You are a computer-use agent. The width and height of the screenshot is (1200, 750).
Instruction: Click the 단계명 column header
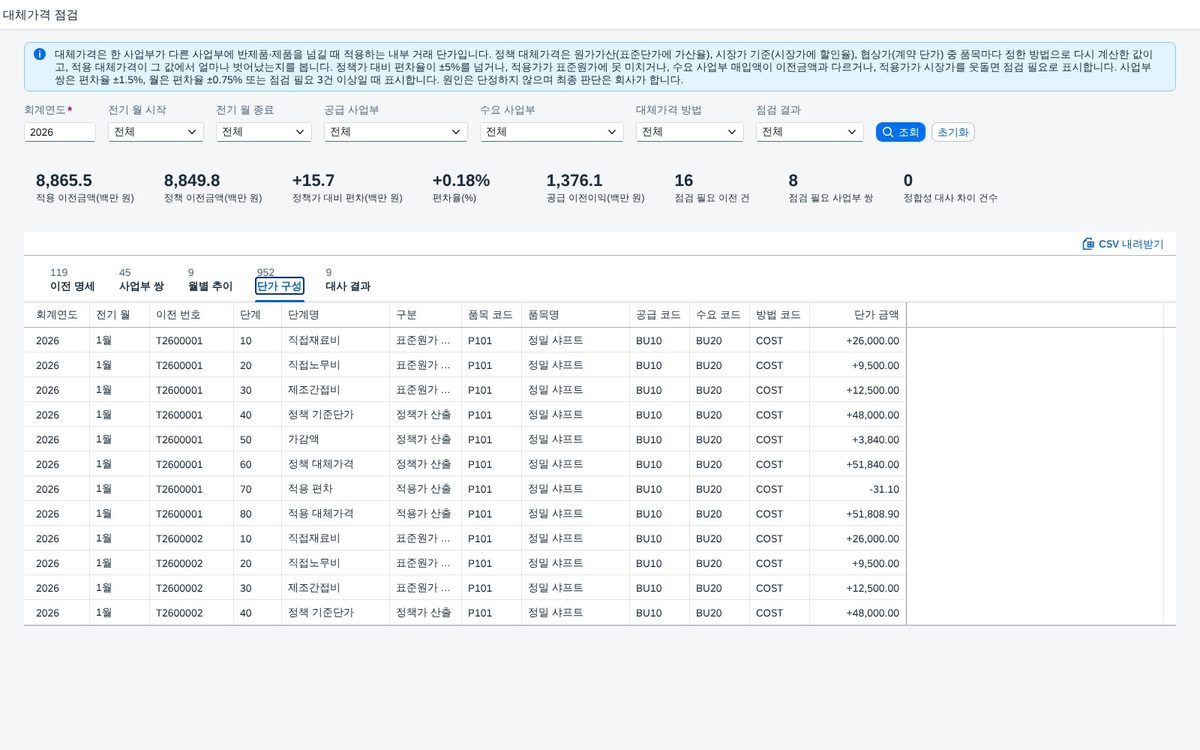336,315
